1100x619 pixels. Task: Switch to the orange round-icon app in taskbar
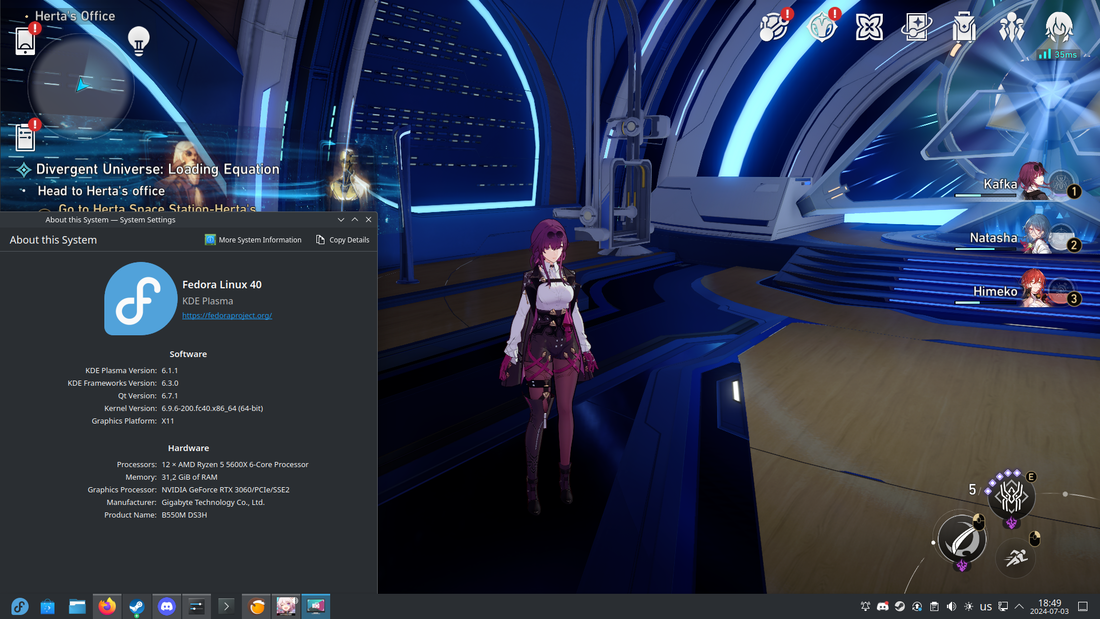pyautogui.click(x=257, y=606)
